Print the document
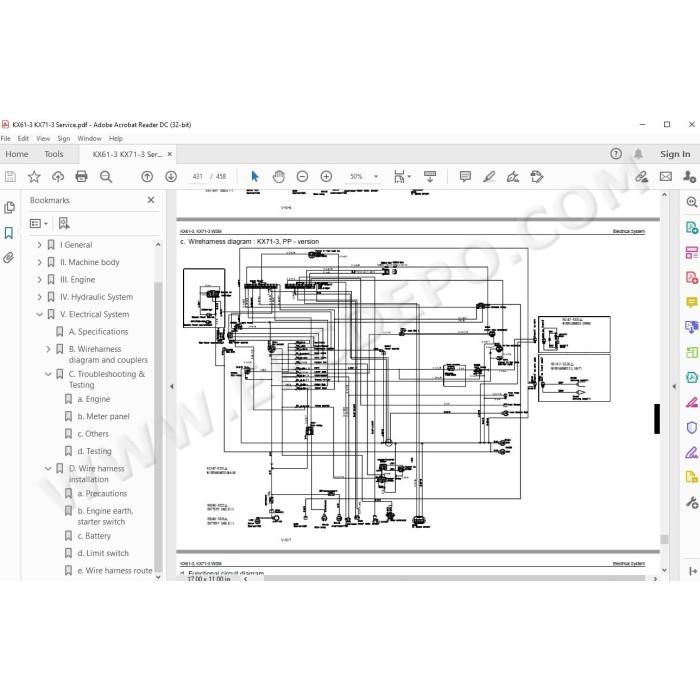Screen dimensions: 700x700 (x=81, y=176)
